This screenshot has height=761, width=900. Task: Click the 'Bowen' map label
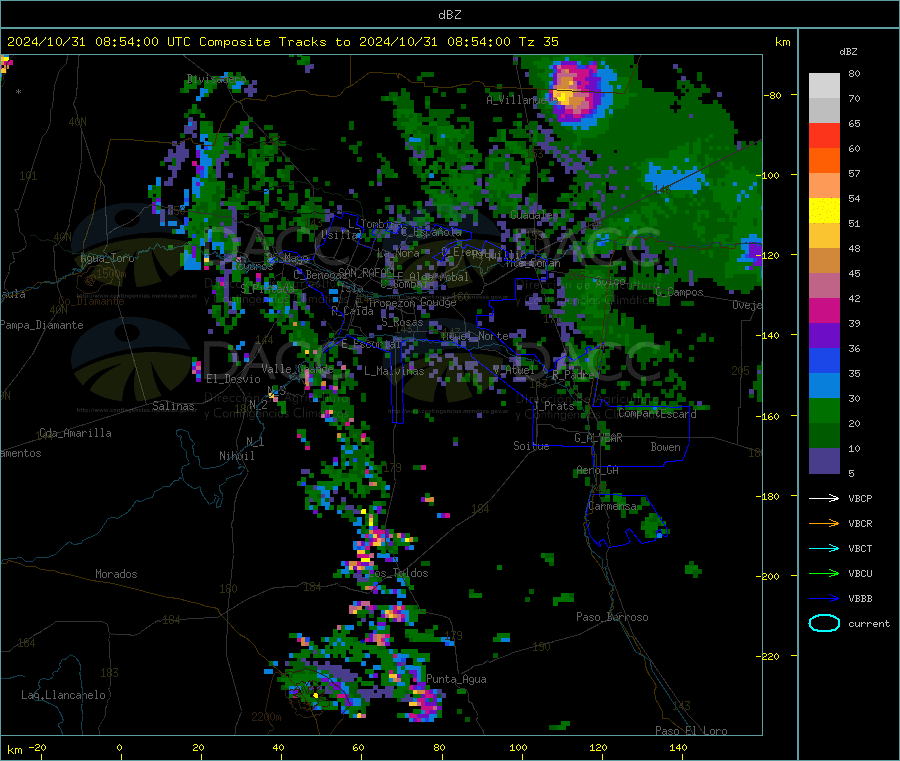(665, 447)
